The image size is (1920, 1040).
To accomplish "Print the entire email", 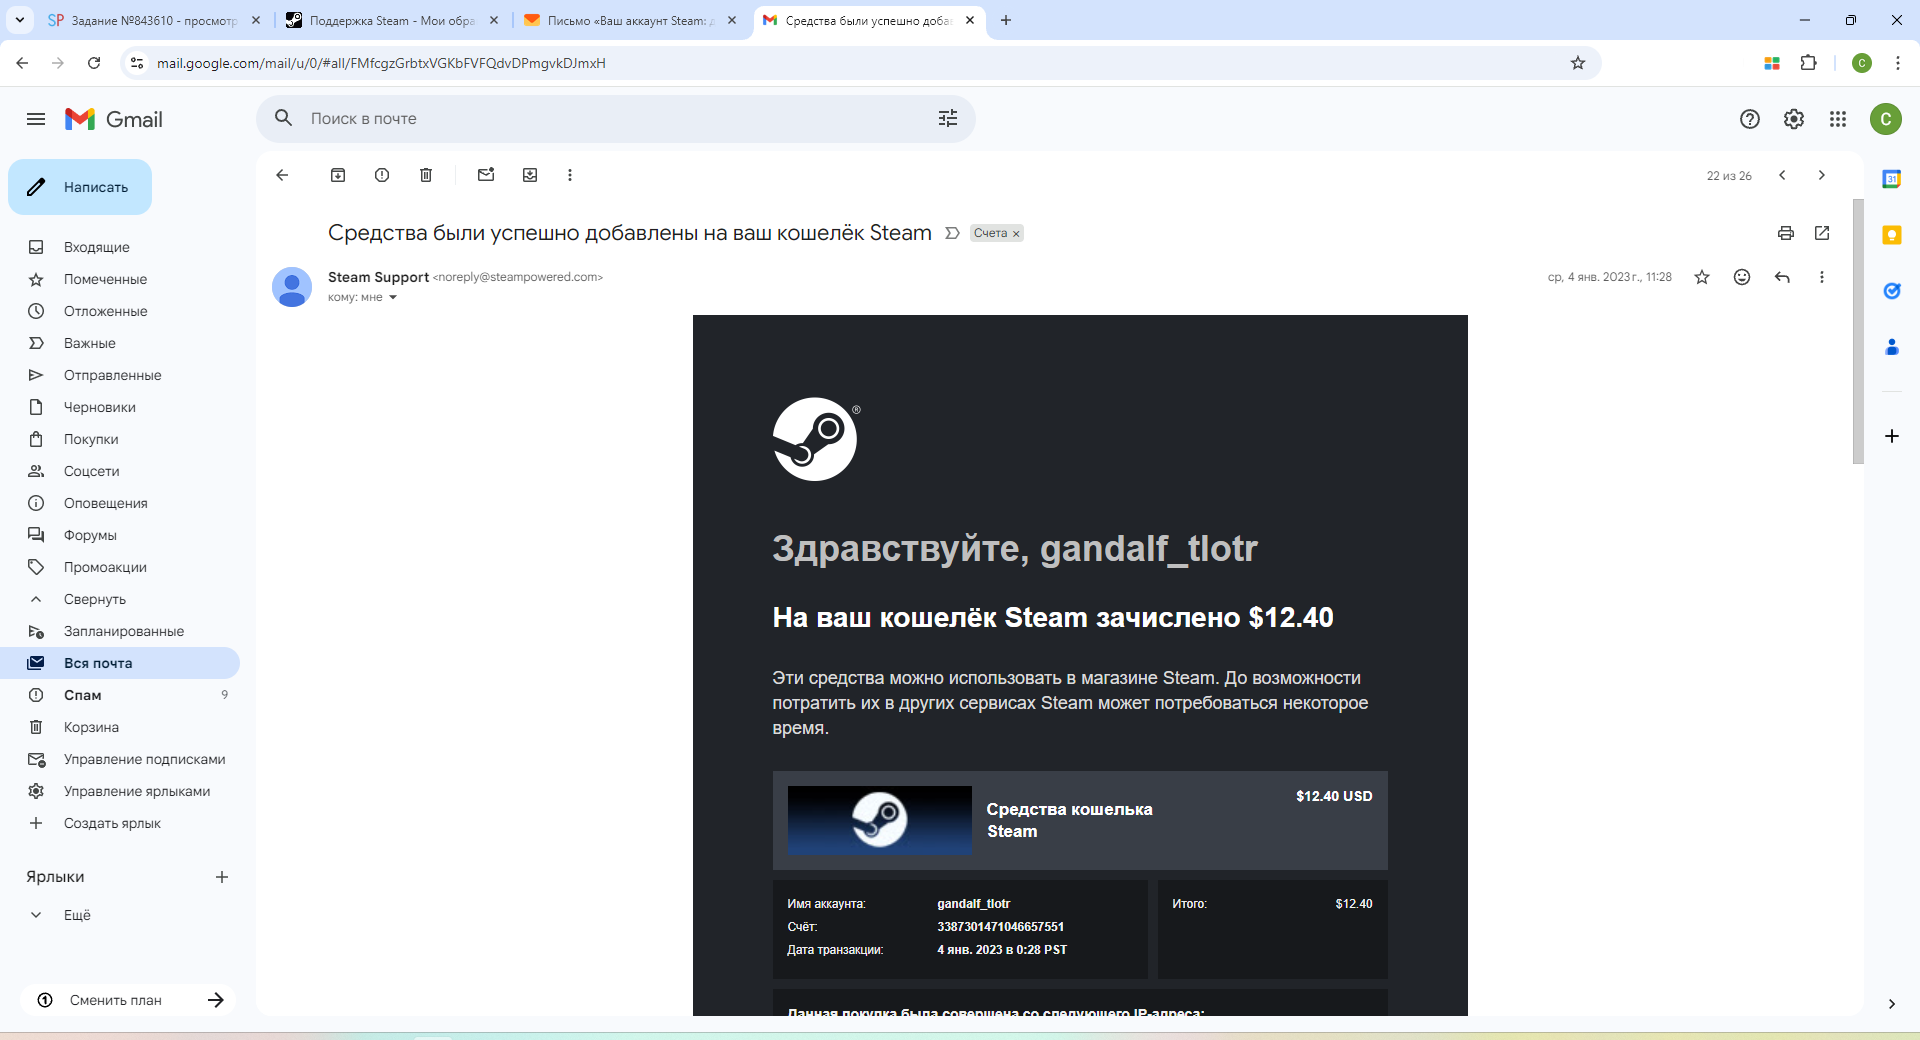I will point(1786,233).
